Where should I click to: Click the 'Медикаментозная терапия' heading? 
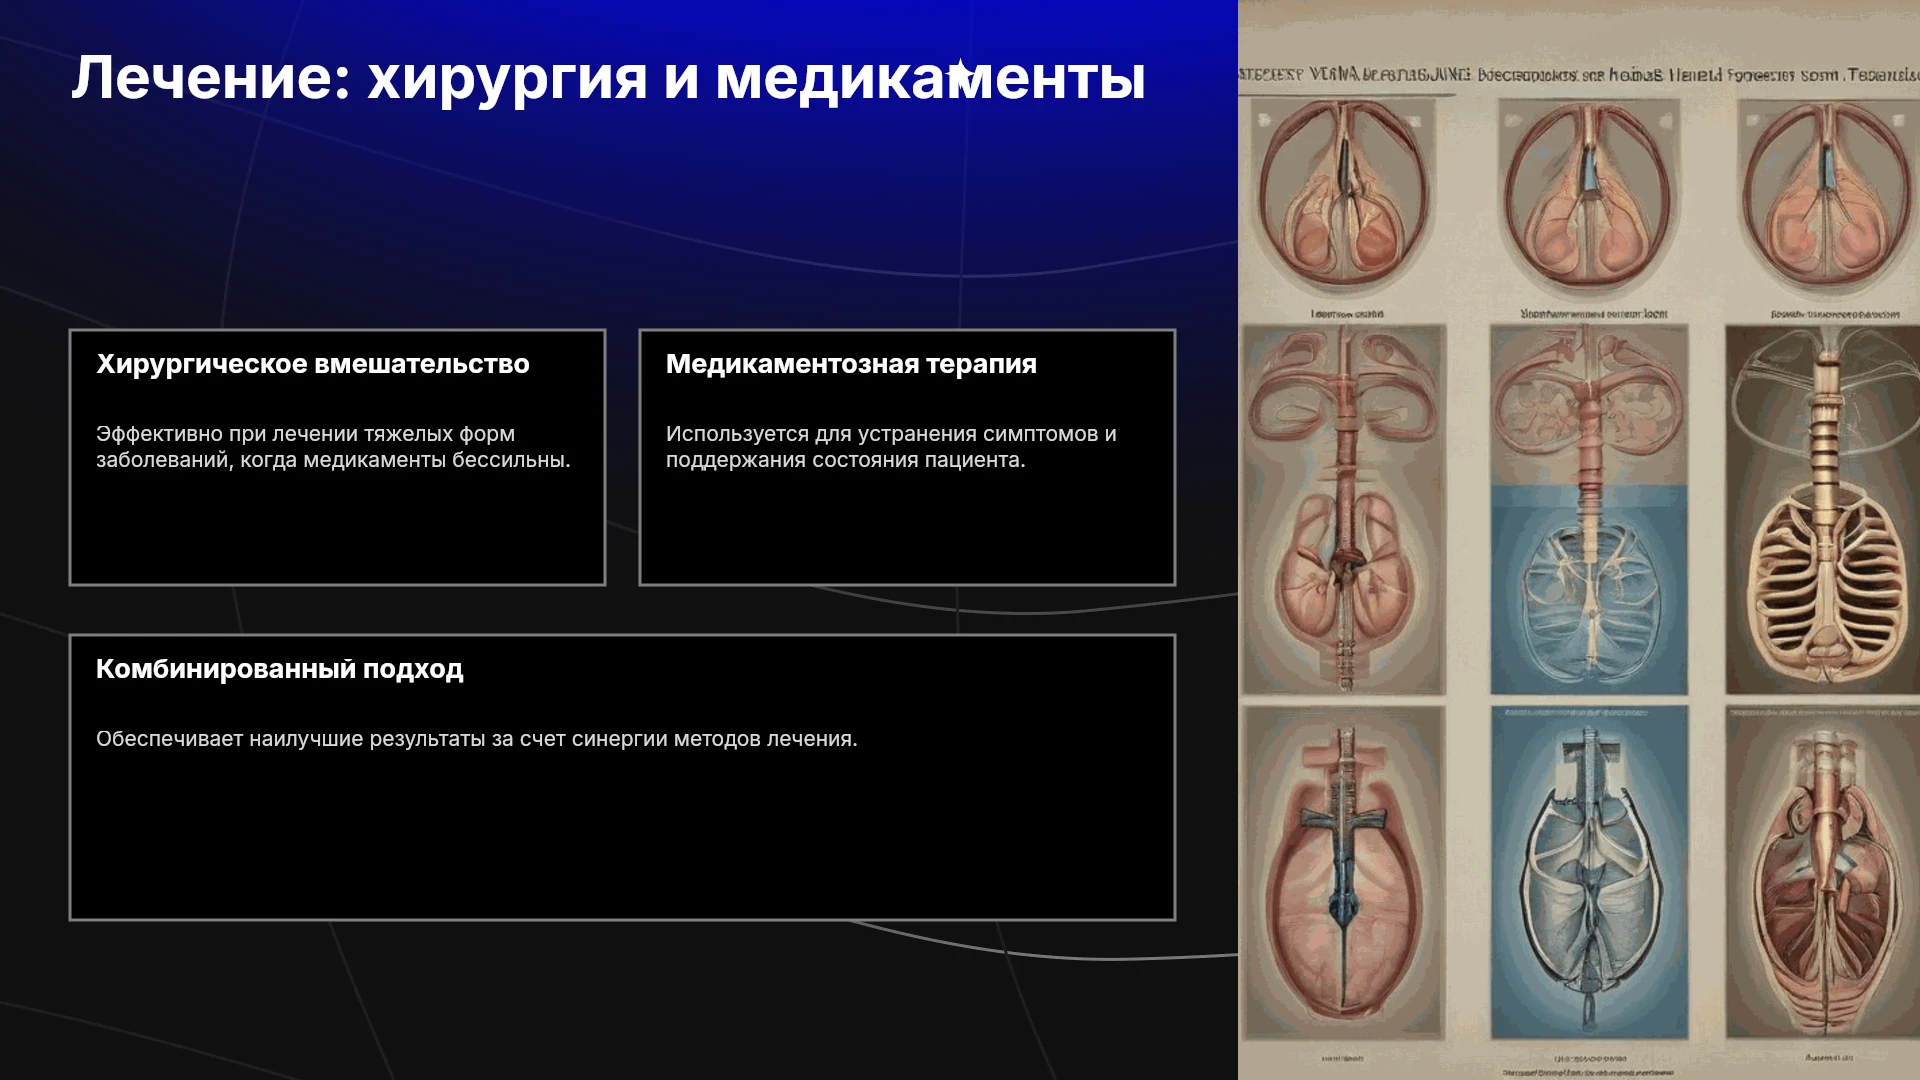coord(851,364)
